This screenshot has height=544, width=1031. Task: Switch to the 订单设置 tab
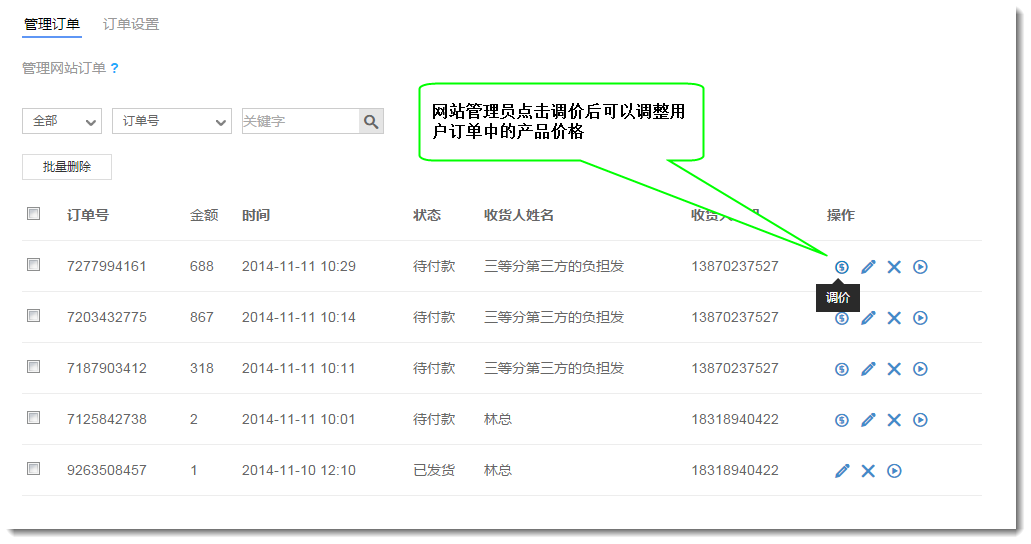coord(131,24)
